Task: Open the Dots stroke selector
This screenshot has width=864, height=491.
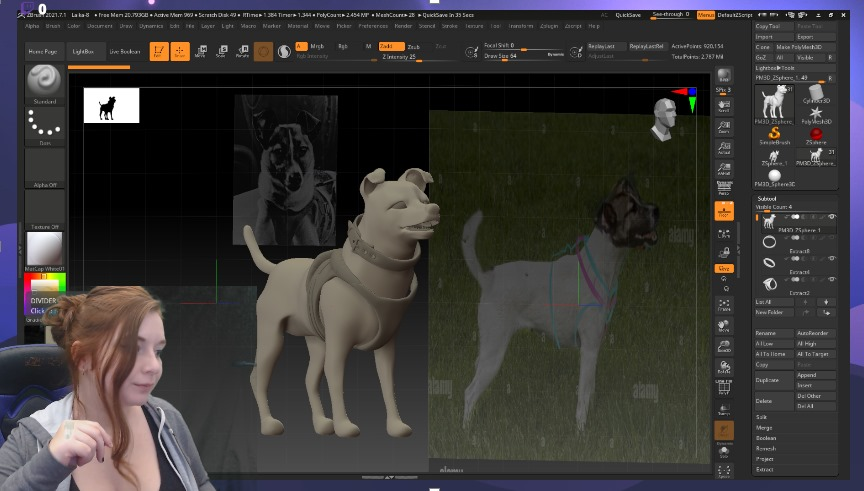Action: [x=45, y=126]
